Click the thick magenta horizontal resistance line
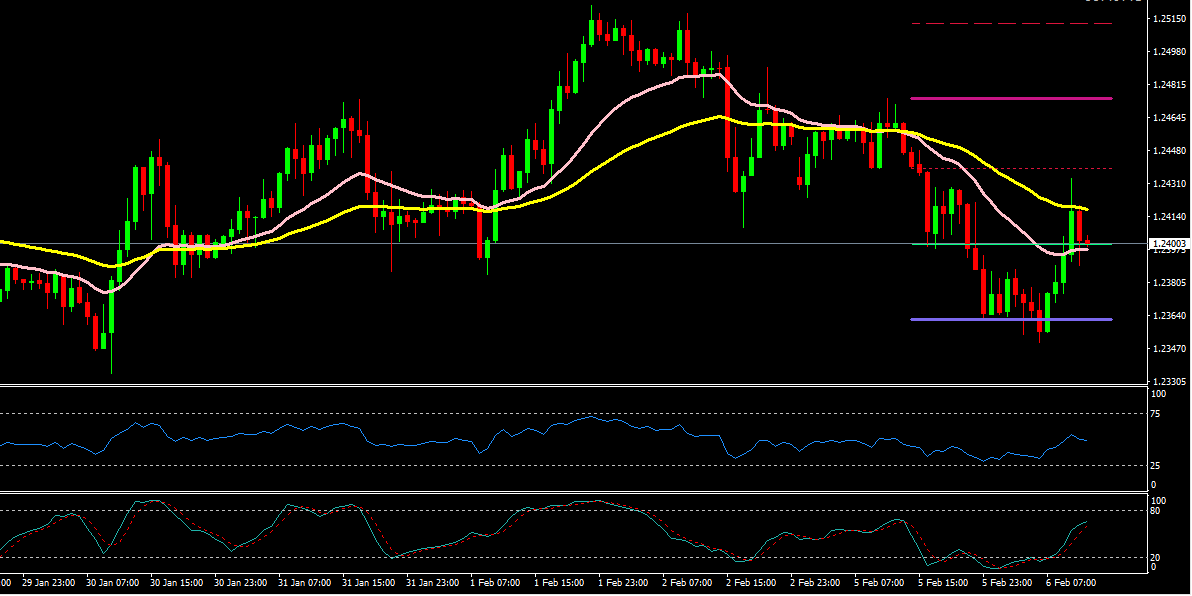This screenshot has height=596, width=1192. pyautogui.click(x=1010, y=98)
